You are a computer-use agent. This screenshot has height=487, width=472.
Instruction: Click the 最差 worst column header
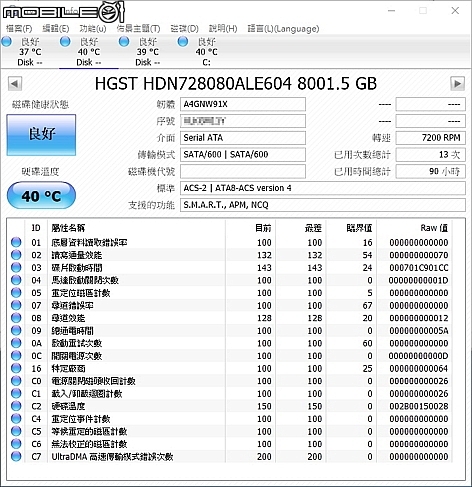[301, 228]
